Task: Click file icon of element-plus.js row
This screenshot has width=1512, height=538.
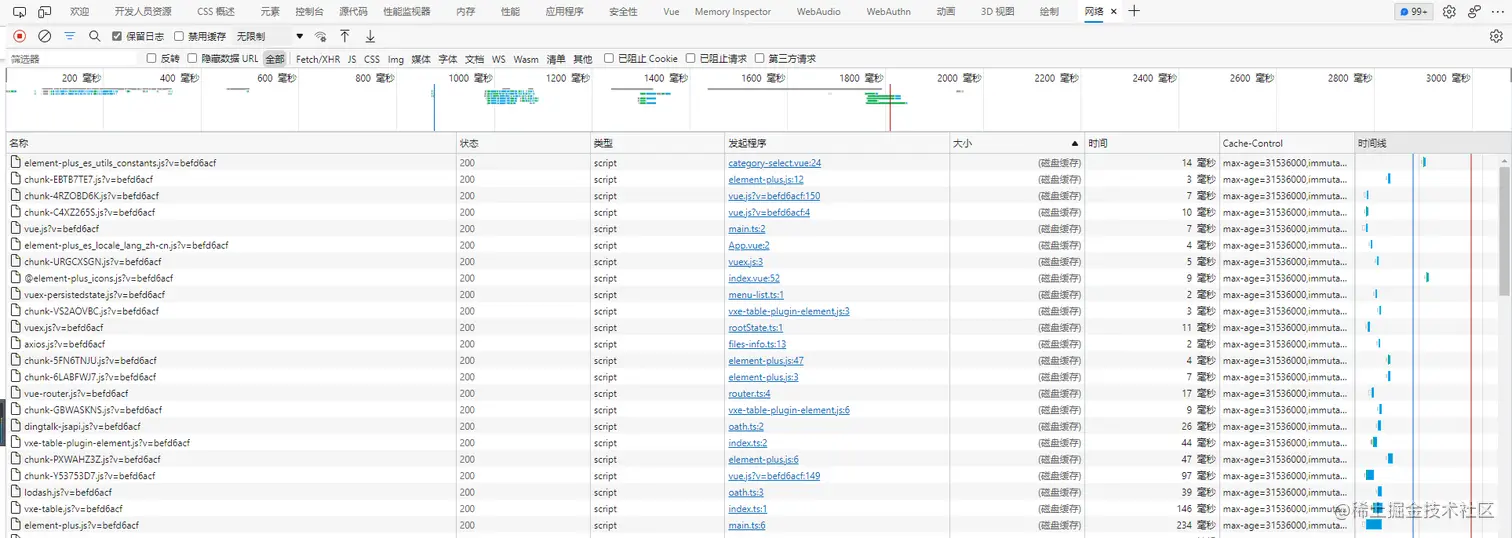Action: tap(15, 525)
